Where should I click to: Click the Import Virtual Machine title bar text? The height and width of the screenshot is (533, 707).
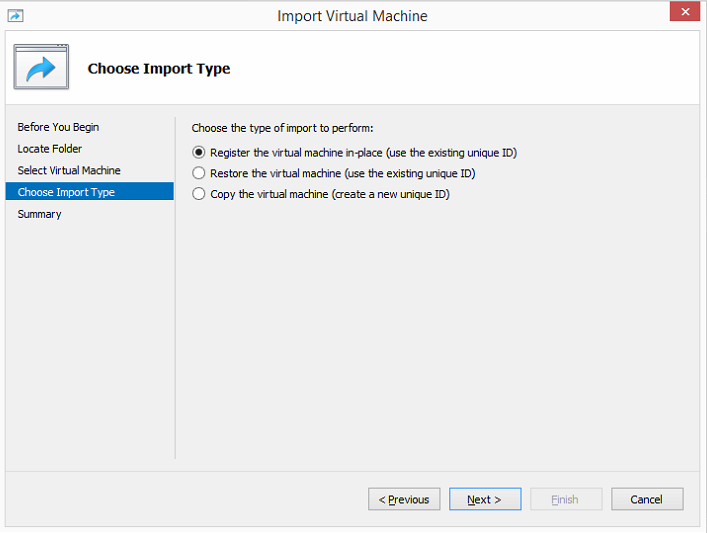(x=352, y=16)
